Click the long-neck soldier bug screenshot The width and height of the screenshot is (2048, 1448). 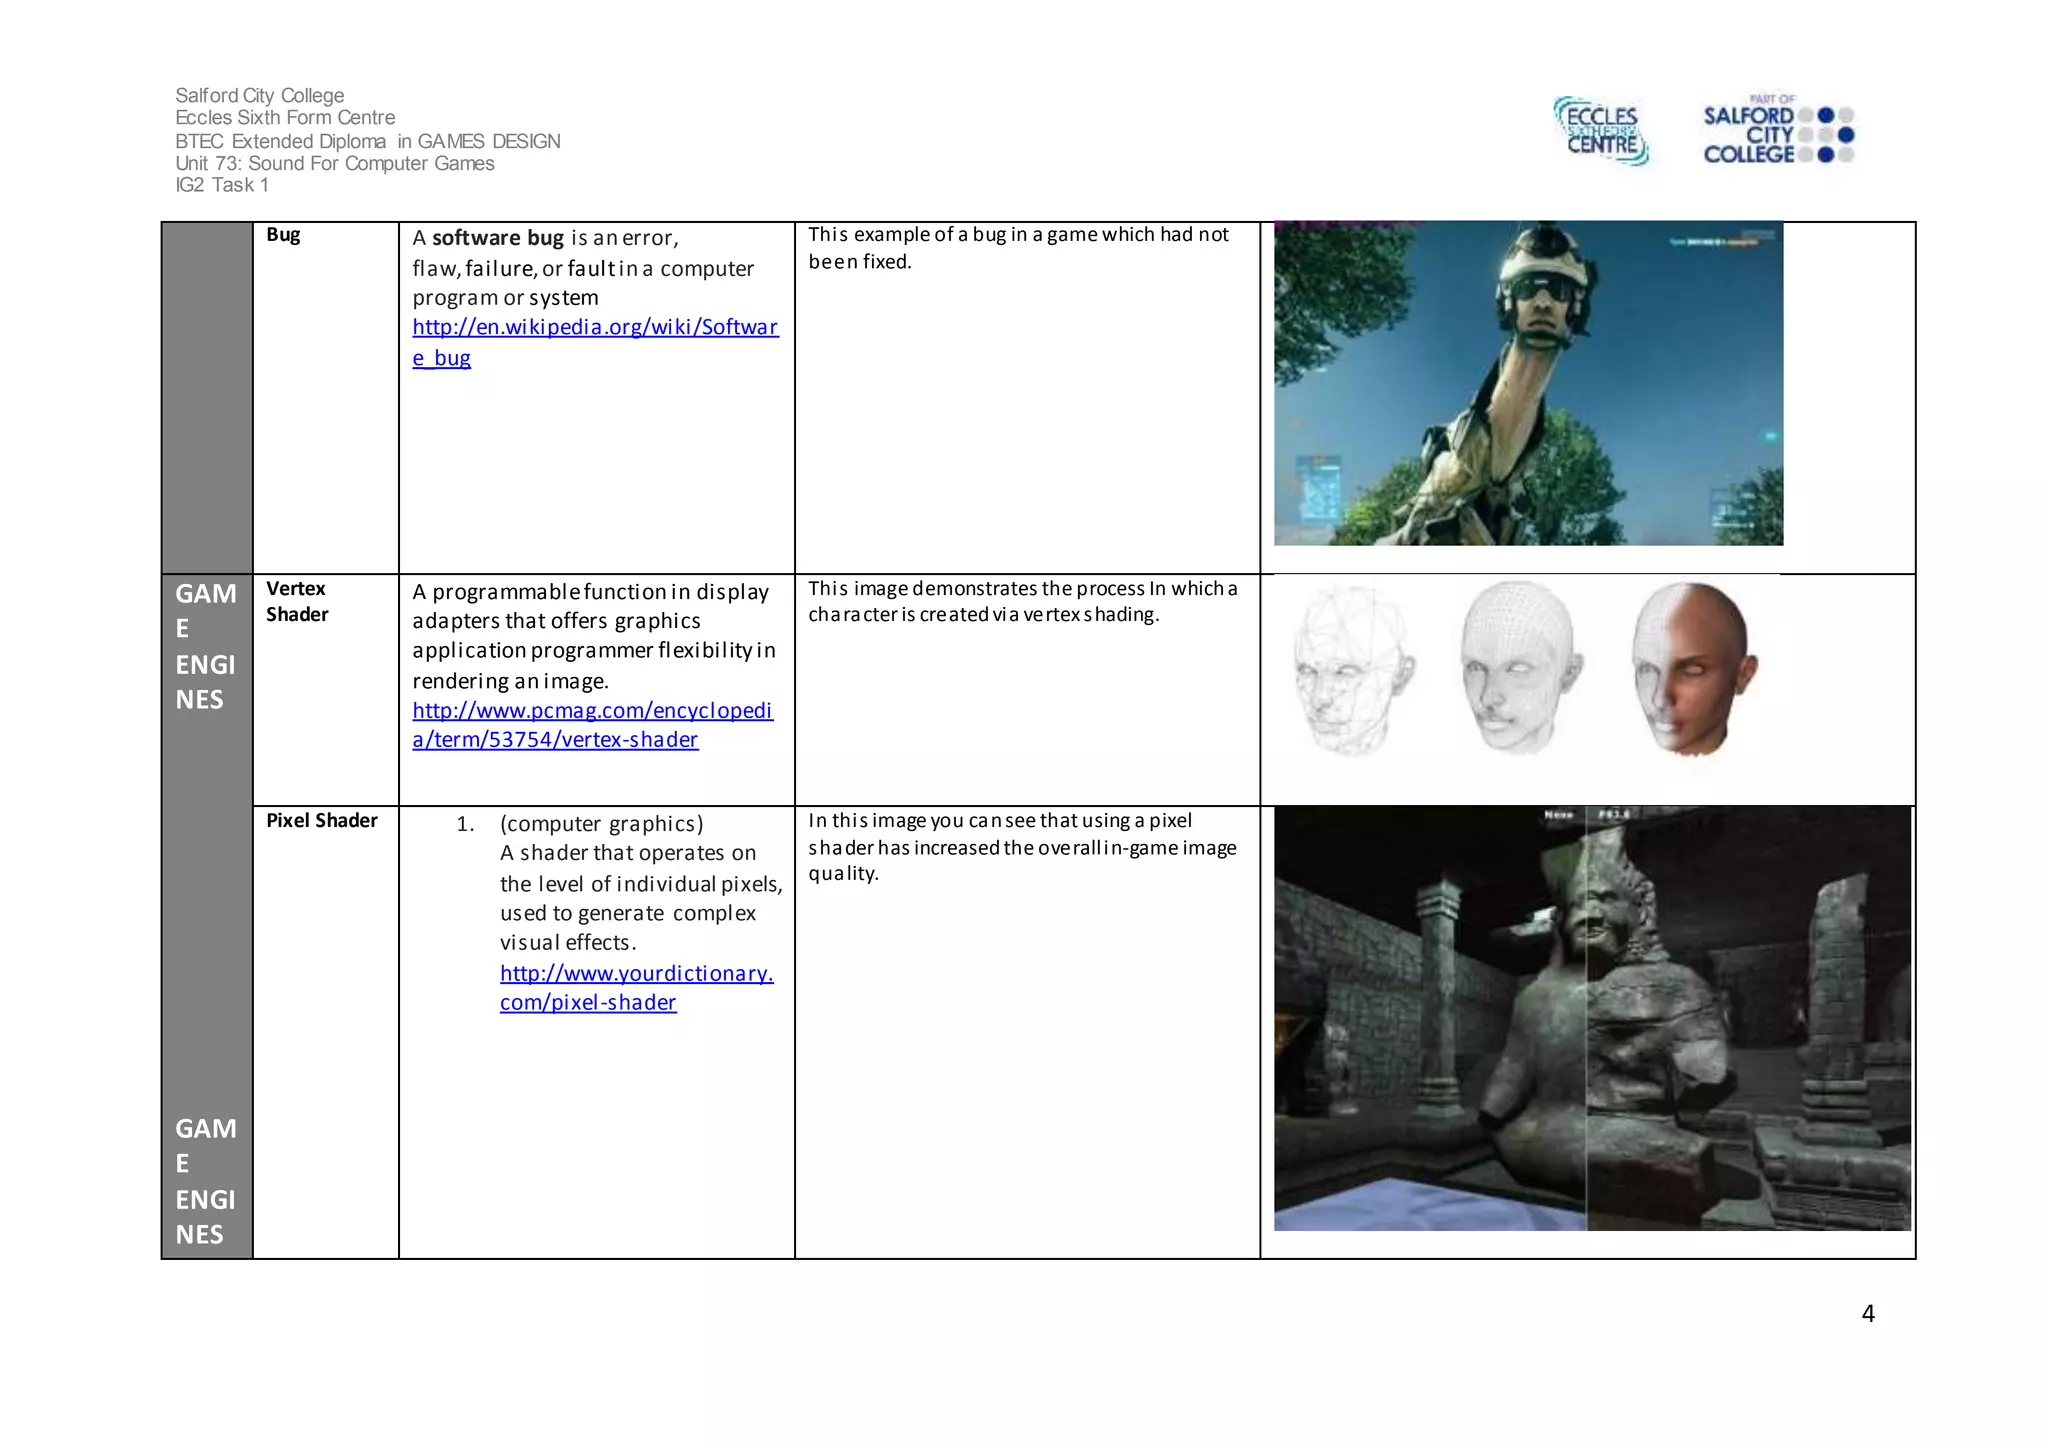[x=1527, y=383]
